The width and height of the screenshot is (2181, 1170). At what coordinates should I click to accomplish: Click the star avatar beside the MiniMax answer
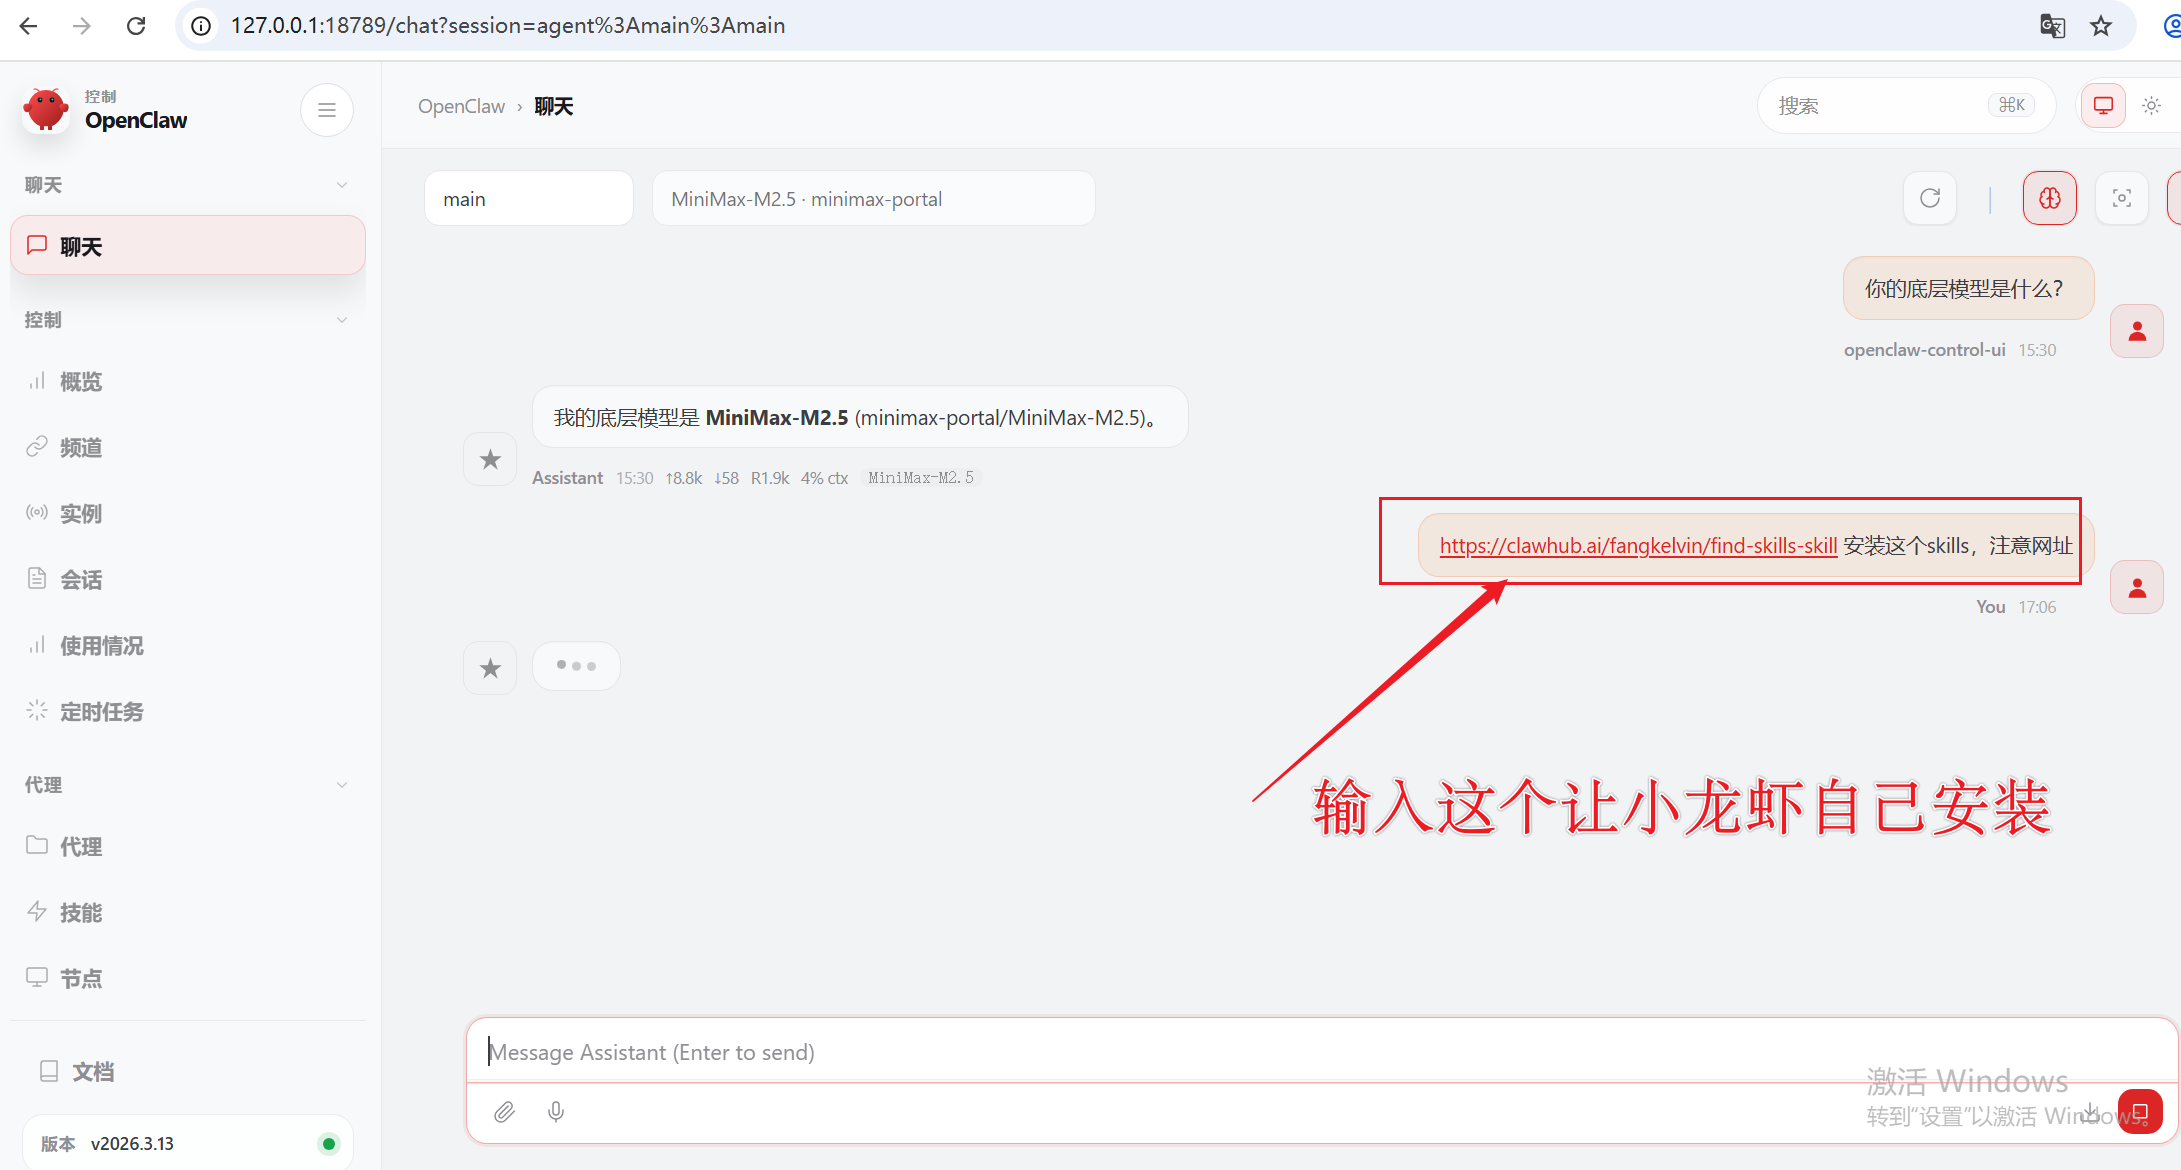coord(490,459)
